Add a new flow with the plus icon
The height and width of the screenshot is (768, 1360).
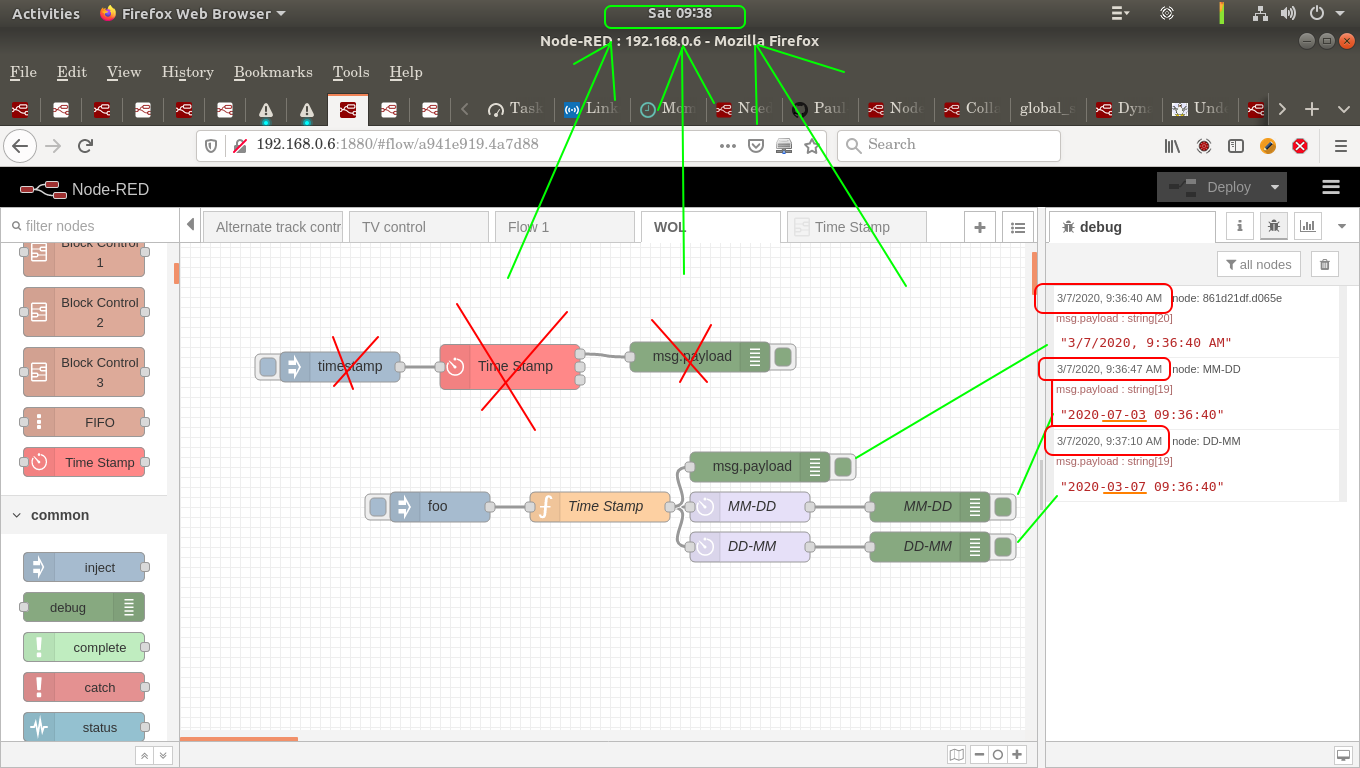pos(980,227)
